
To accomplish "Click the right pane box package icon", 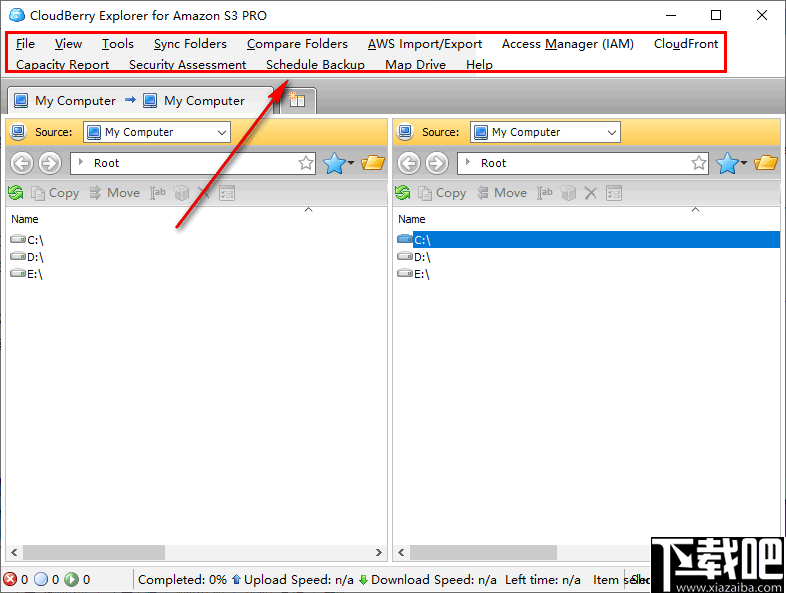I will tap(568, 193).
